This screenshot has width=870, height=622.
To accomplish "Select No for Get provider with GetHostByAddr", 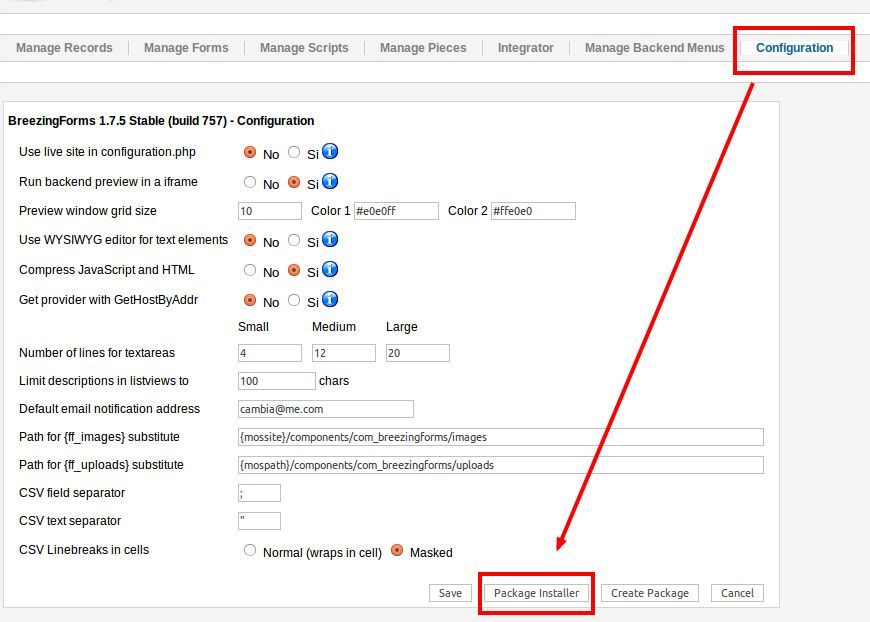I will pyautogui.click(x=250, y=300).
